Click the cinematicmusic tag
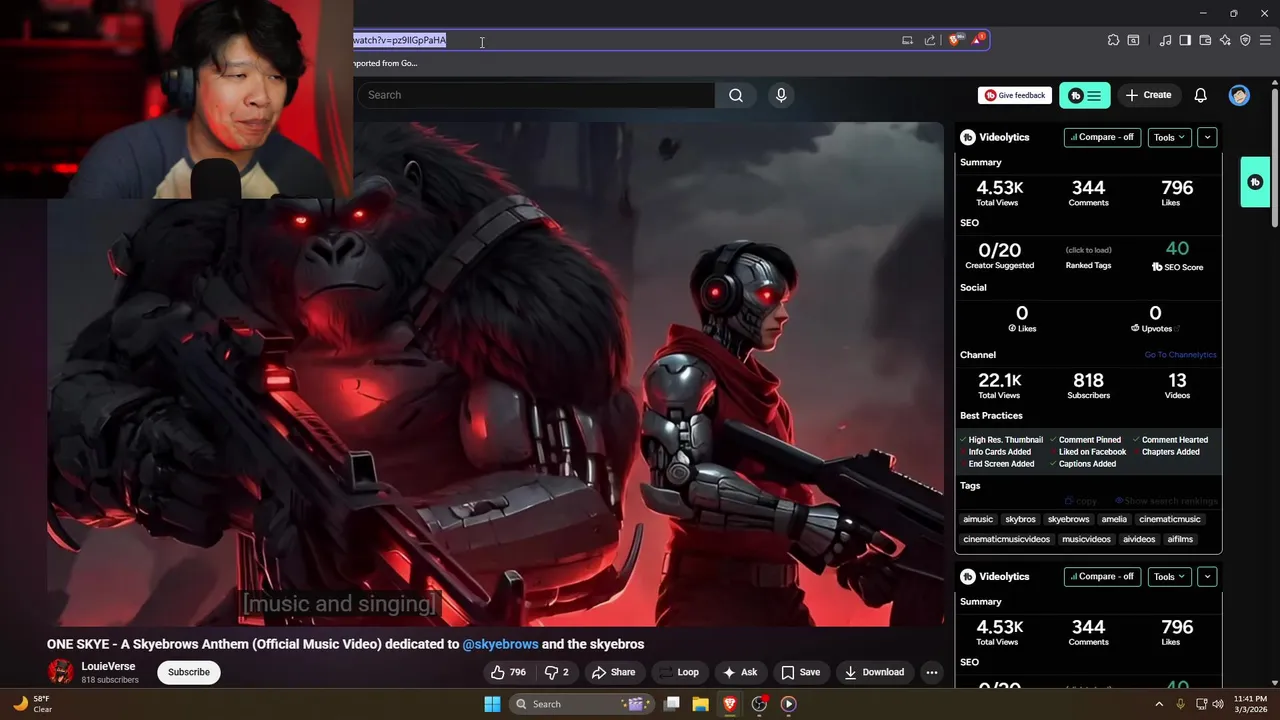 [1170, 519]
